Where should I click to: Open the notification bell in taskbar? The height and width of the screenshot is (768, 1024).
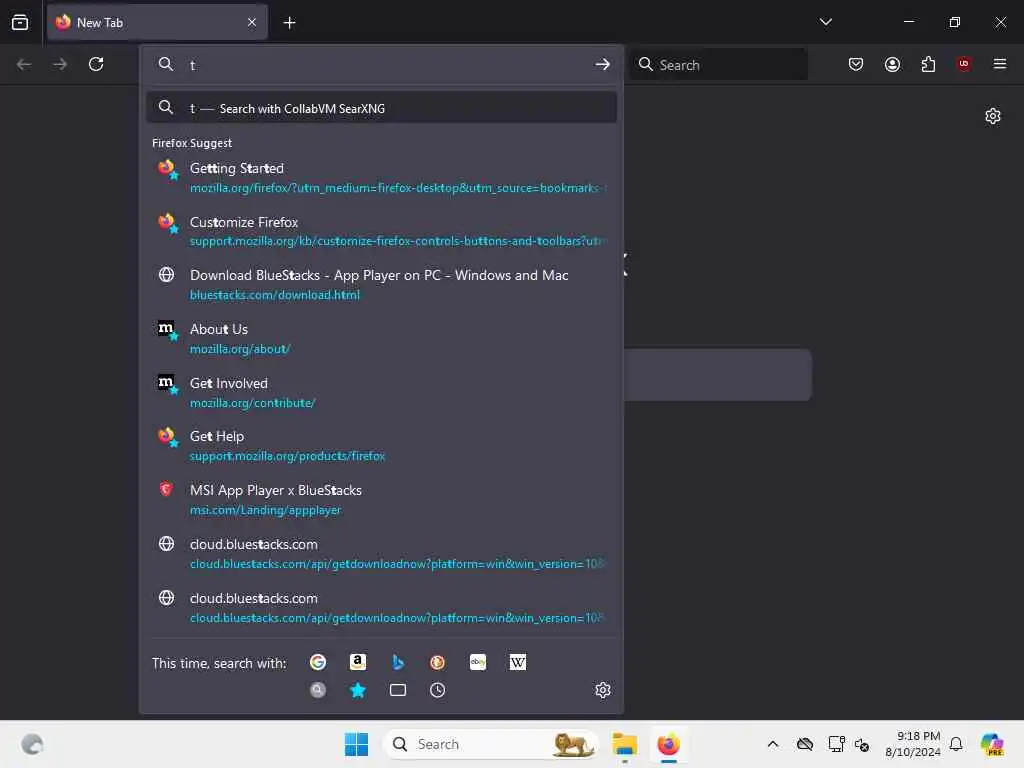956,744
